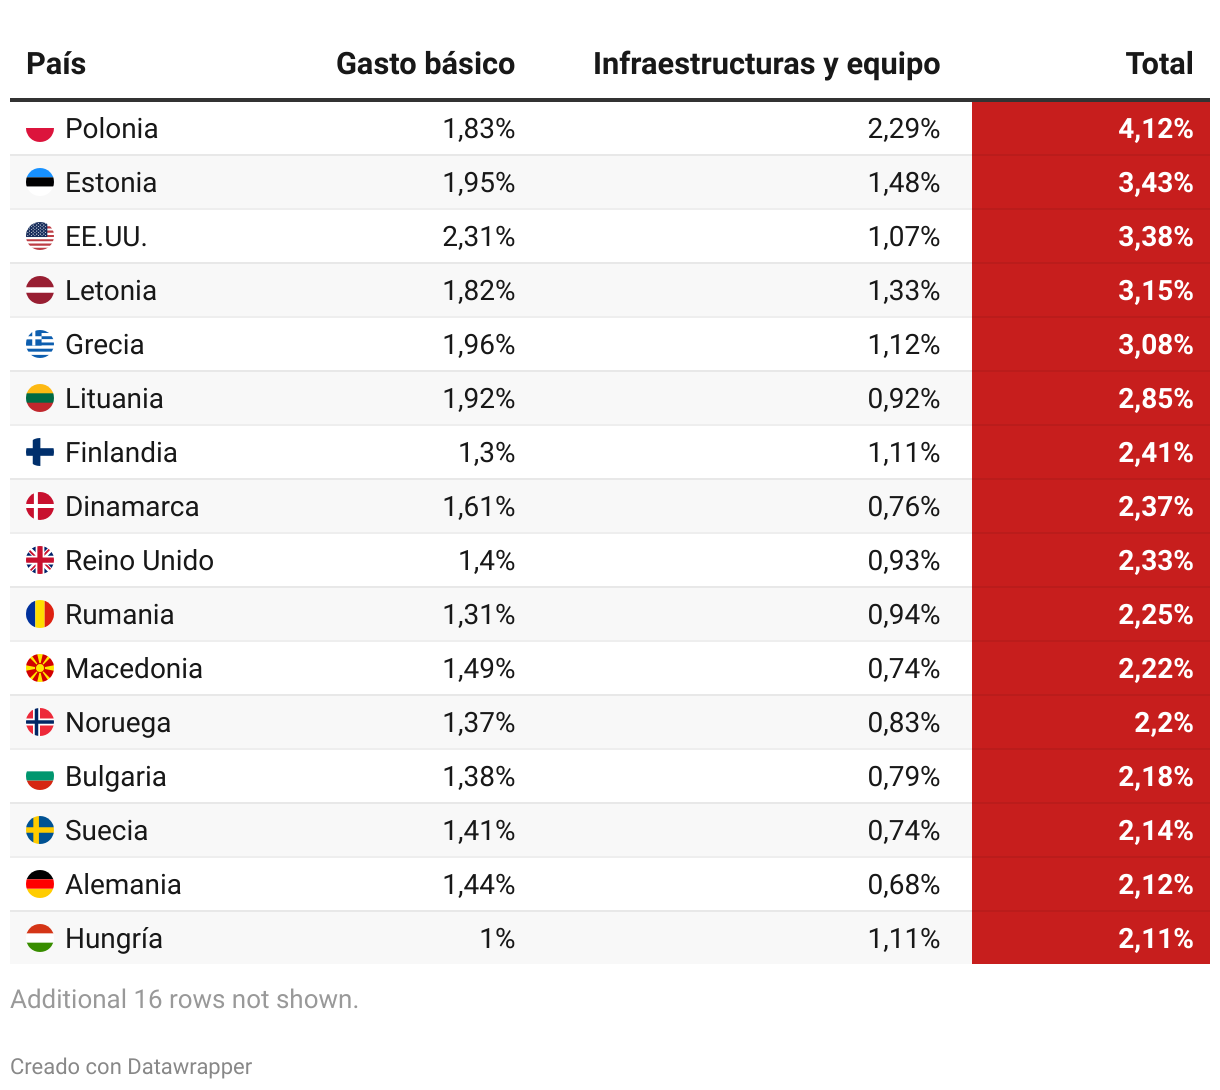Click the Additional 16 rows not shown text

pyautogui.click(x=184, y=1000)
